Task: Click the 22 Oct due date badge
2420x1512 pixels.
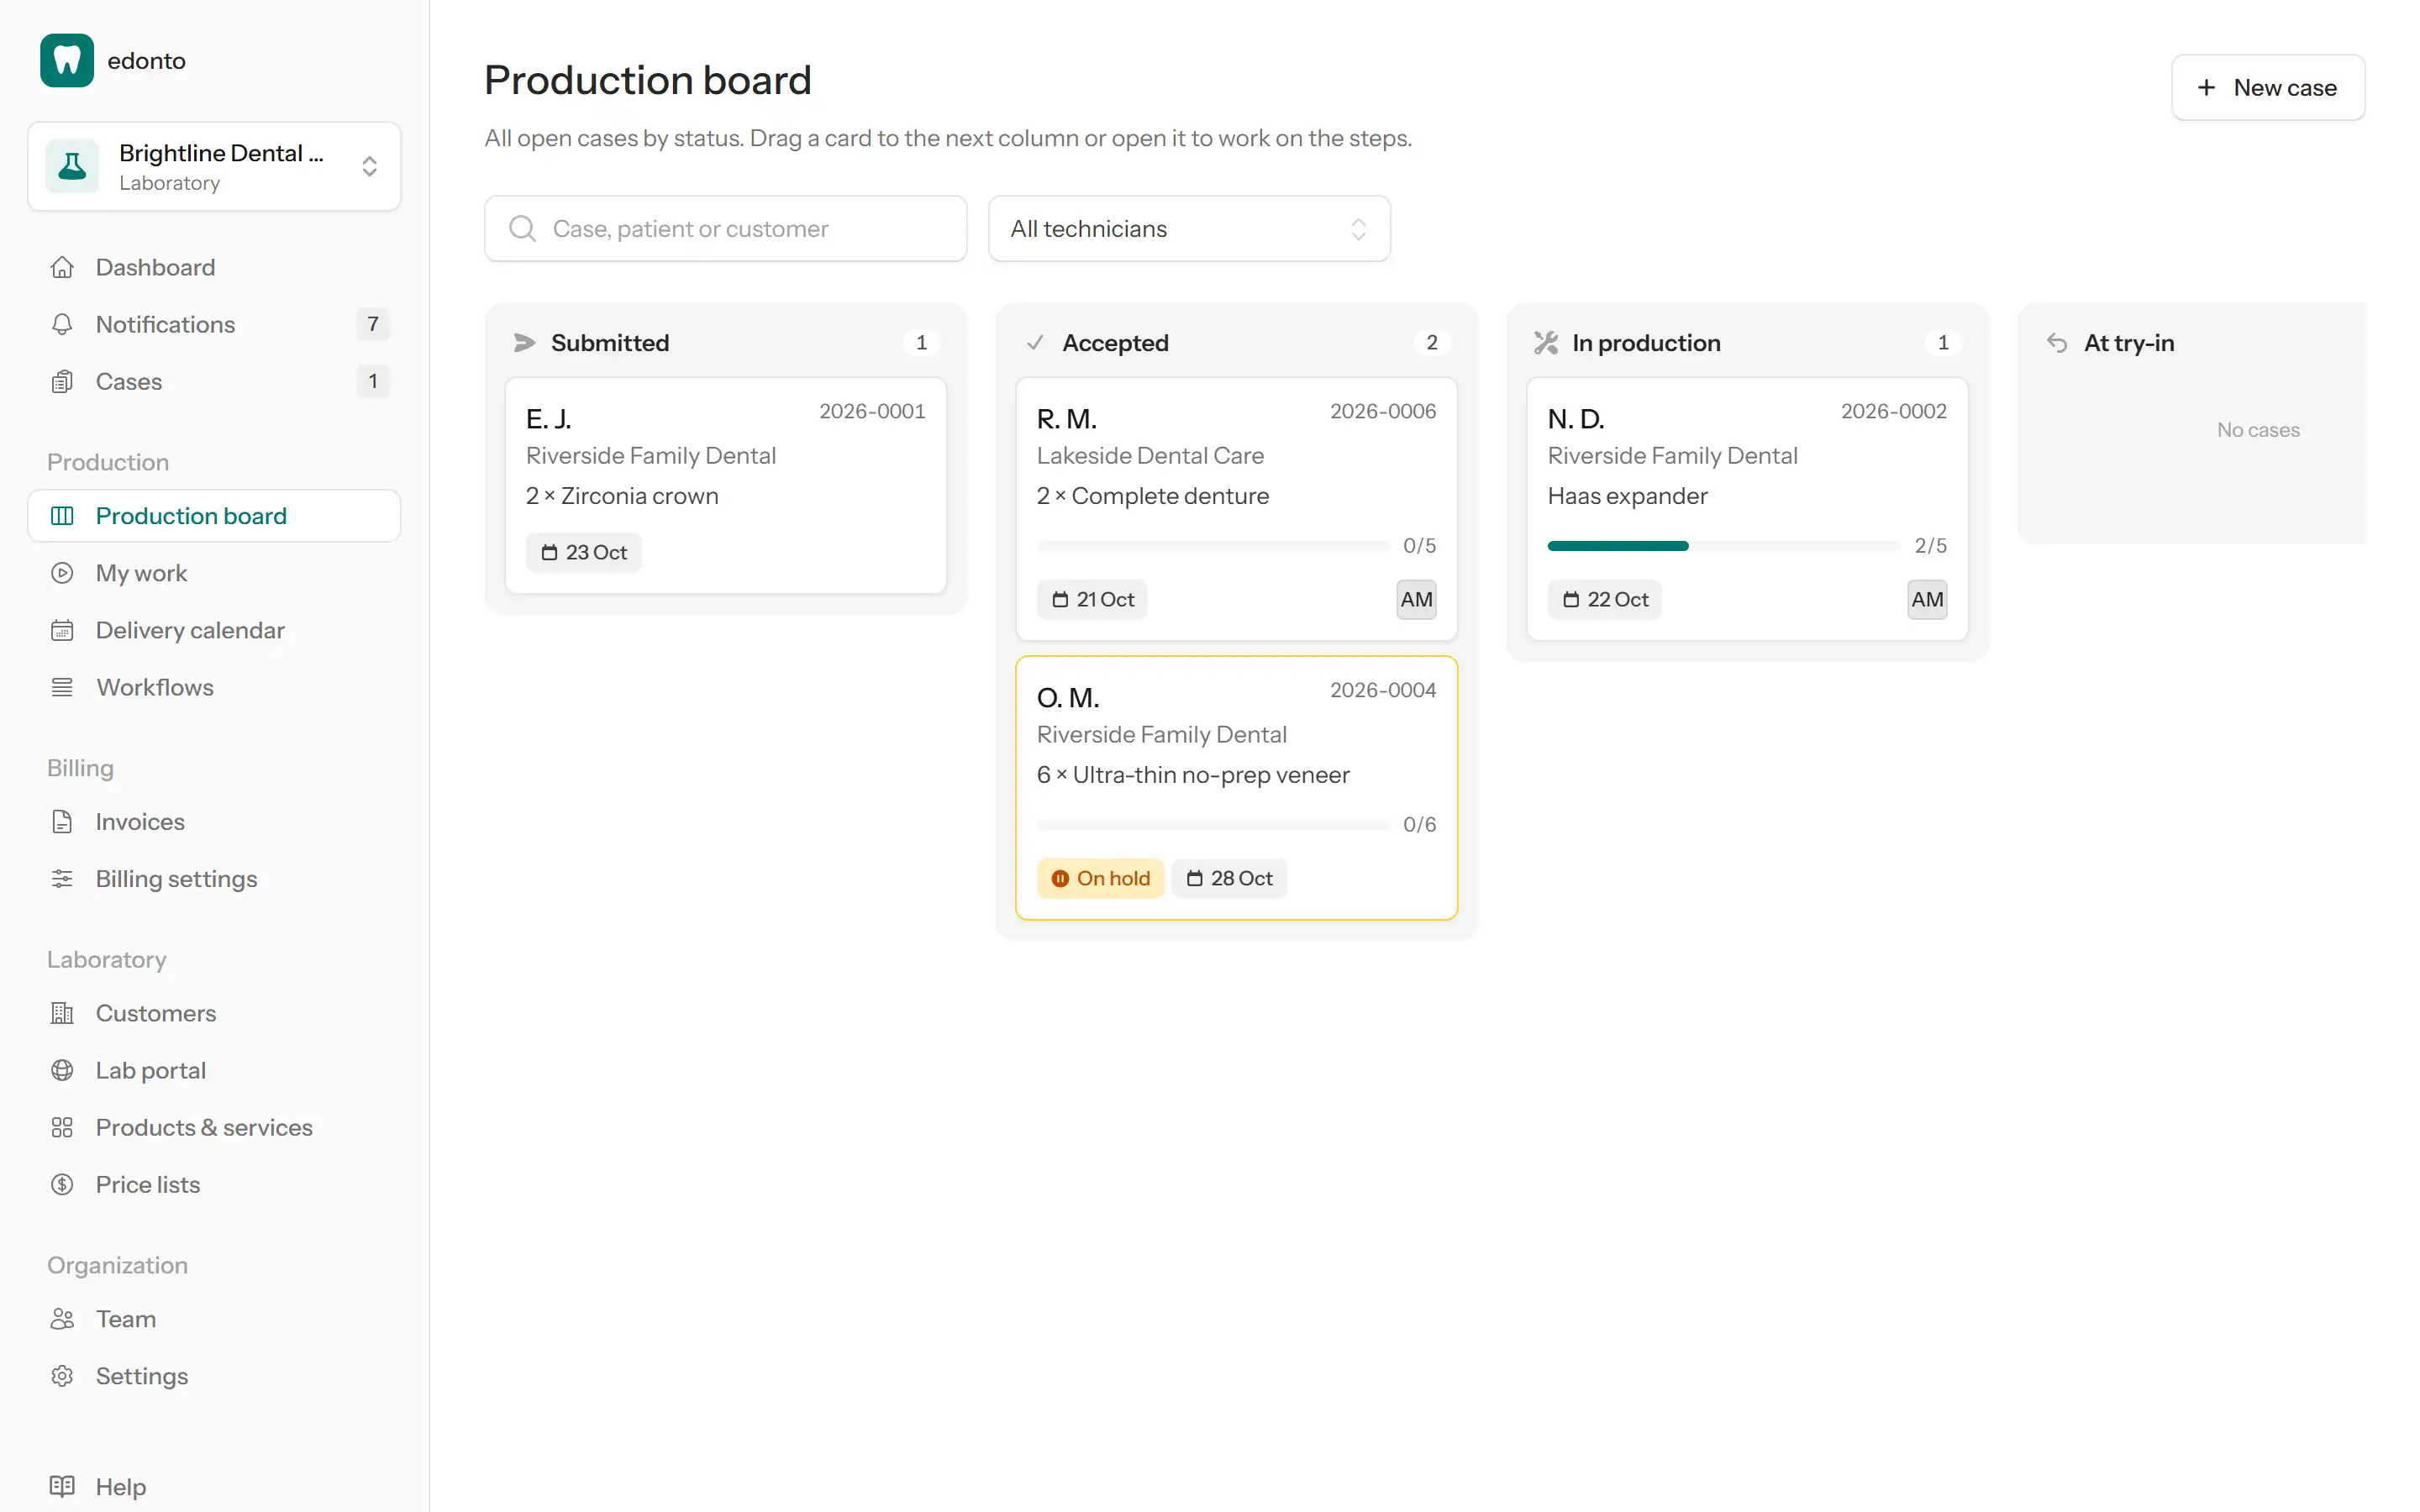Action: (x=1604, y=599)
